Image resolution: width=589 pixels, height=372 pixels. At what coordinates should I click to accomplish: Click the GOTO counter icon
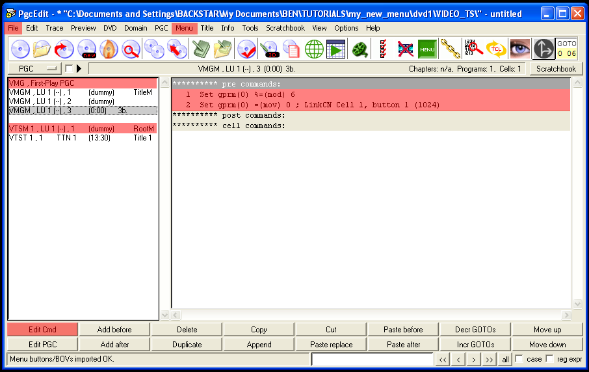click(566, 49)
